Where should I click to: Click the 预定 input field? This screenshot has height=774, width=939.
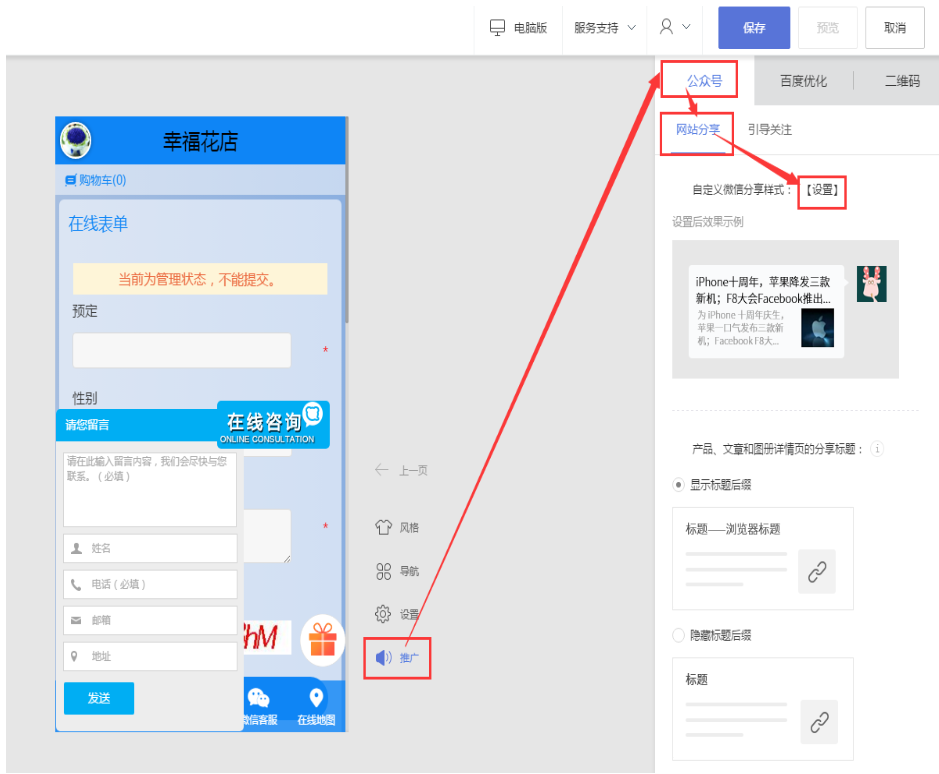click(x=181, y=350)
